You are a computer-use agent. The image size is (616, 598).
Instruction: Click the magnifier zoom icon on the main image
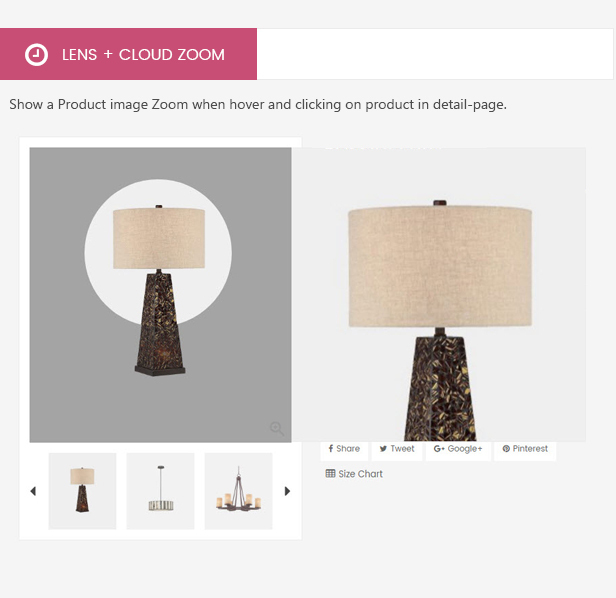tap(277, 429)
